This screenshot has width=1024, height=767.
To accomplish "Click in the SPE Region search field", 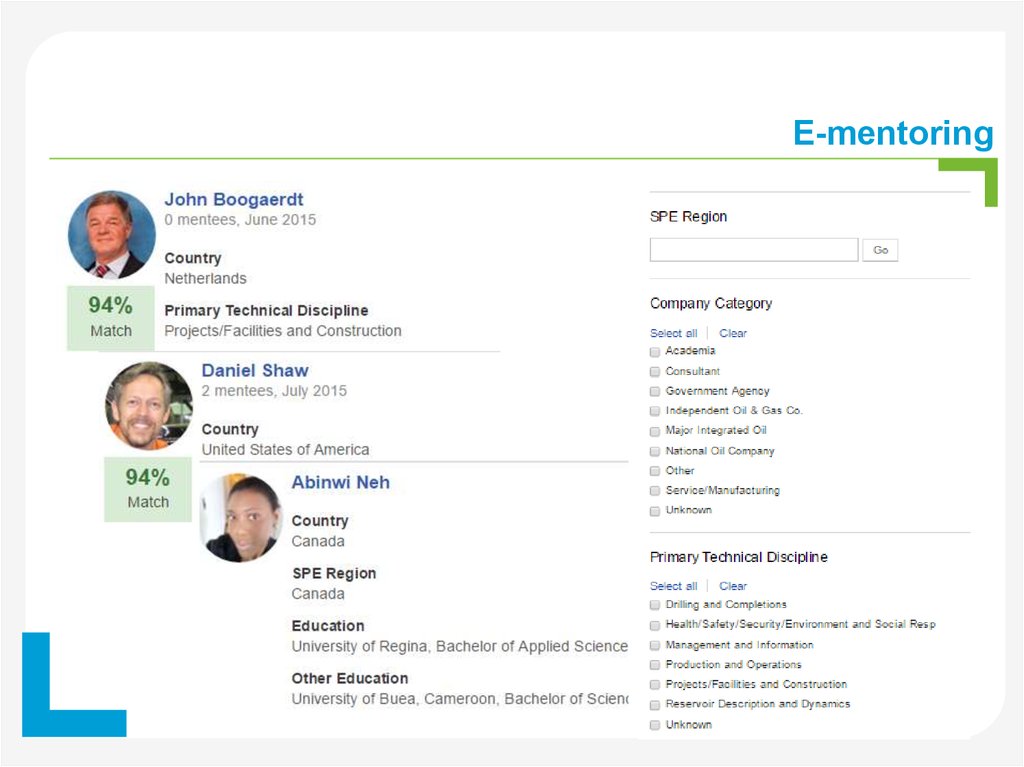I will [753, 249].
